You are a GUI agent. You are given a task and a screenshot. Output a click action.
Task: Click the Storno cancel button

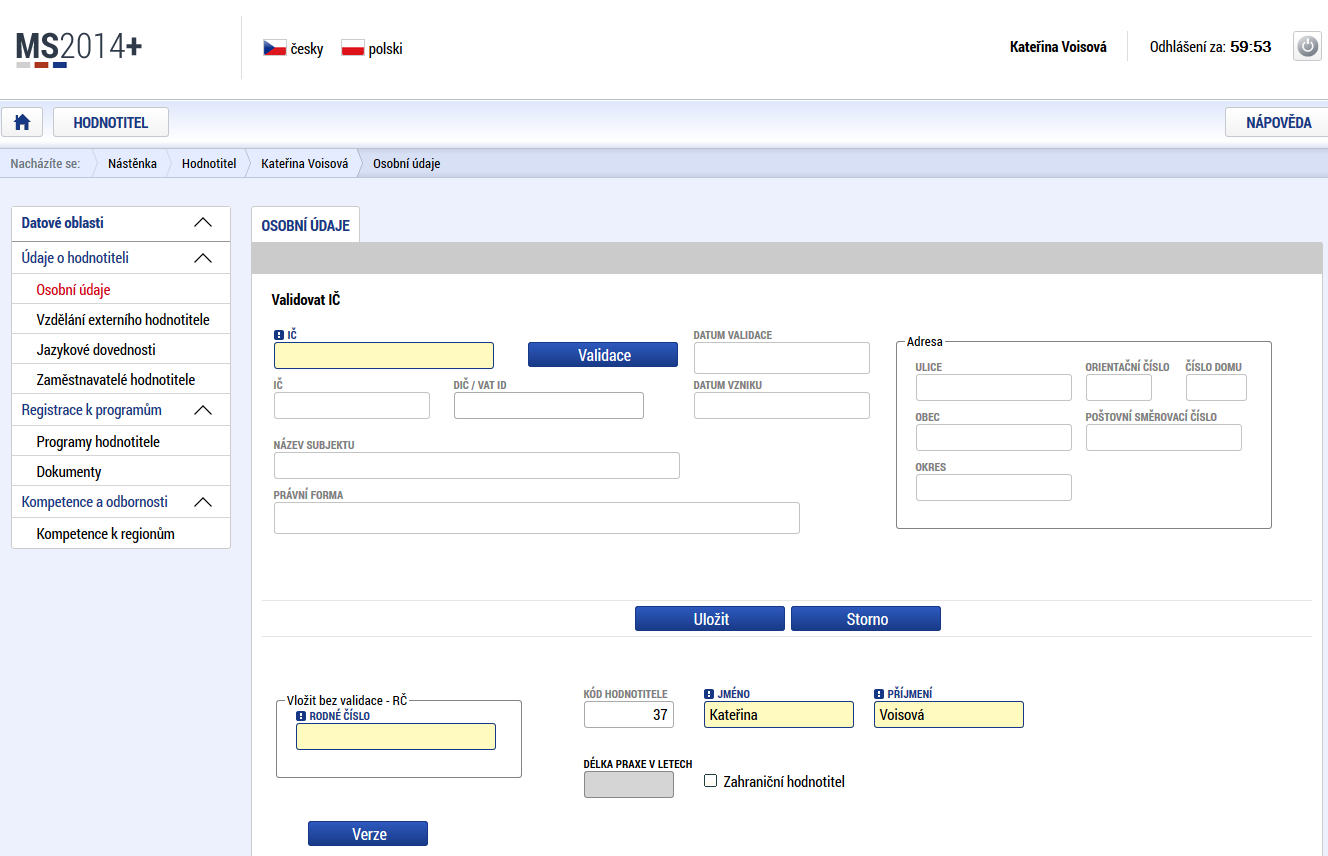tap(866, 619)
